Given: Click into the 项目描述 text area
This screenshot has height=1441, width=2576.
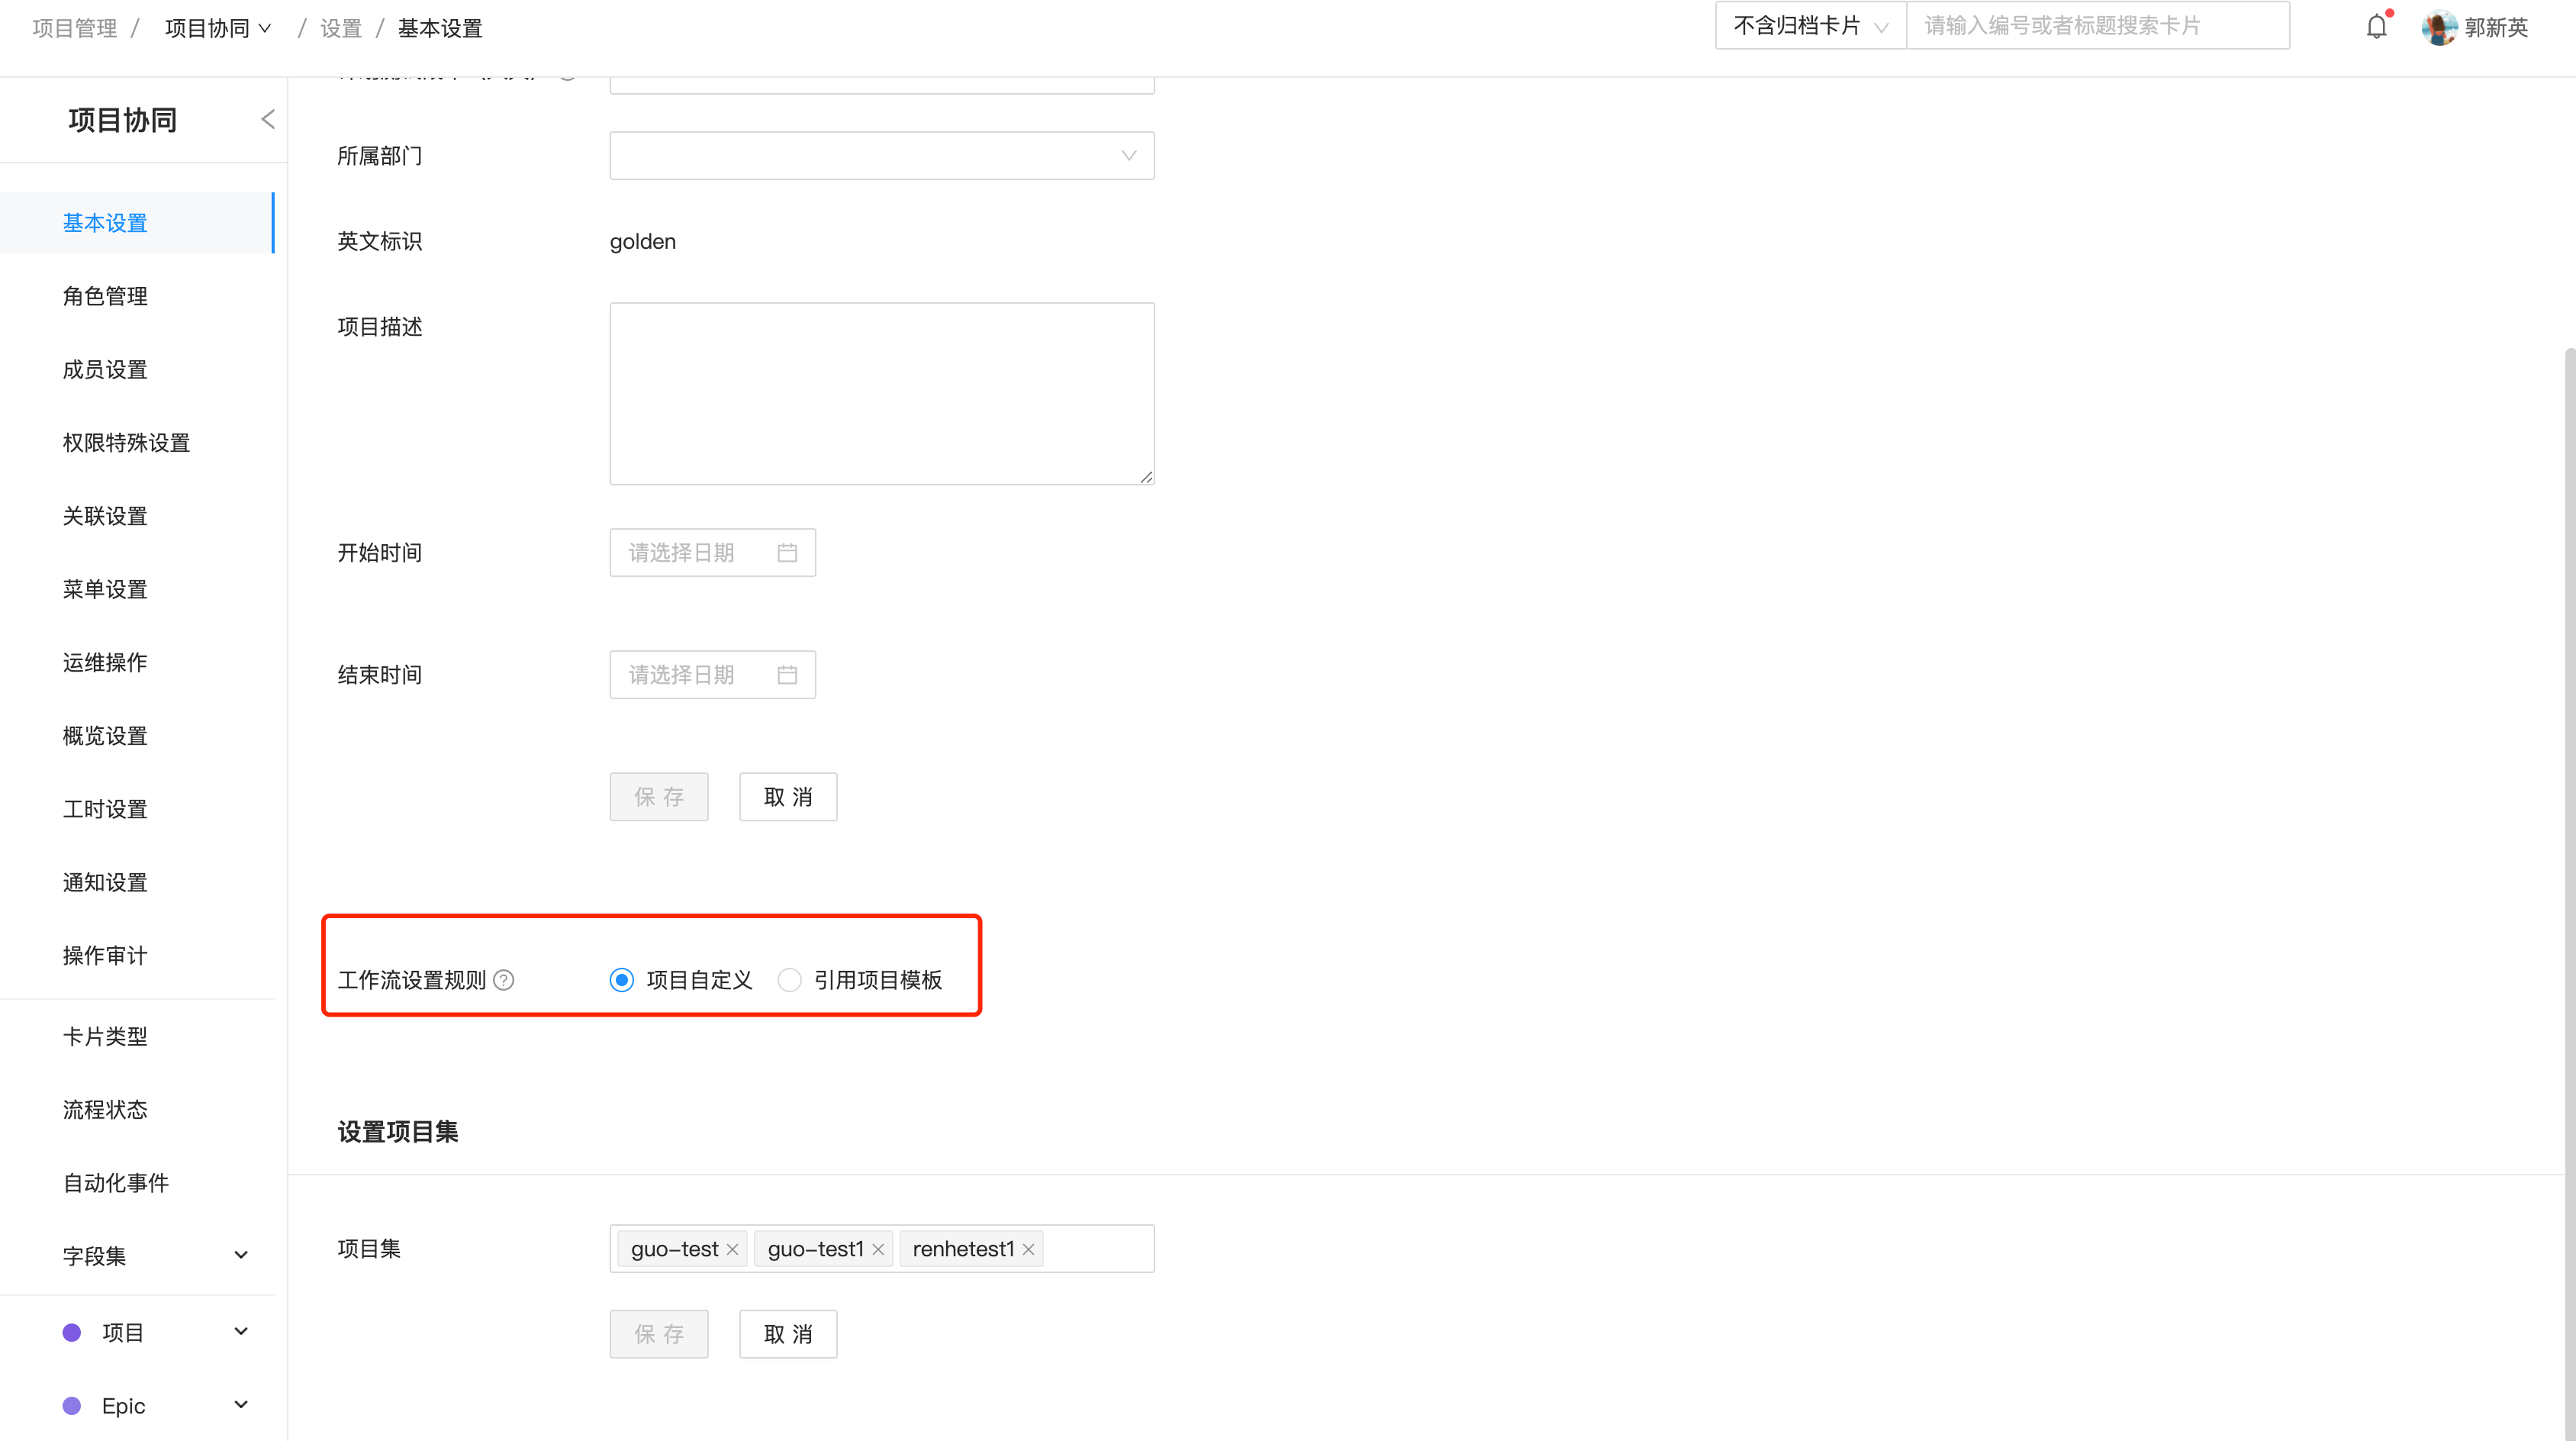Looking at the screenshot, I should [x=882, y=394].
